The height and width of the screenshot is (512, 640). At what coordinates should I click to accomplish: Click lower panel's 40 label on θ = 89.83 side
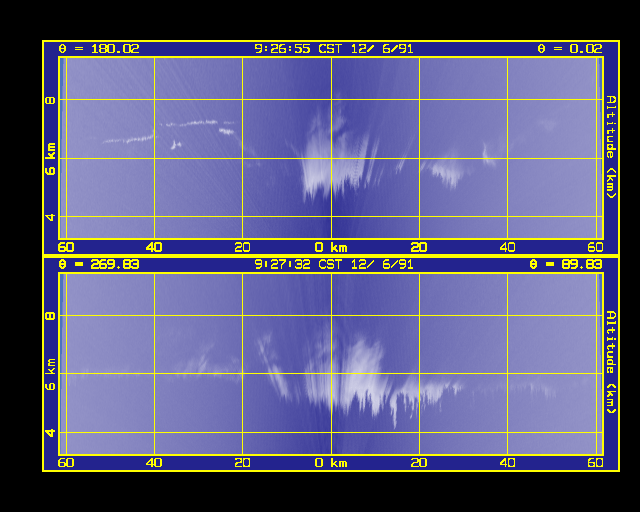tap(507, 463)
